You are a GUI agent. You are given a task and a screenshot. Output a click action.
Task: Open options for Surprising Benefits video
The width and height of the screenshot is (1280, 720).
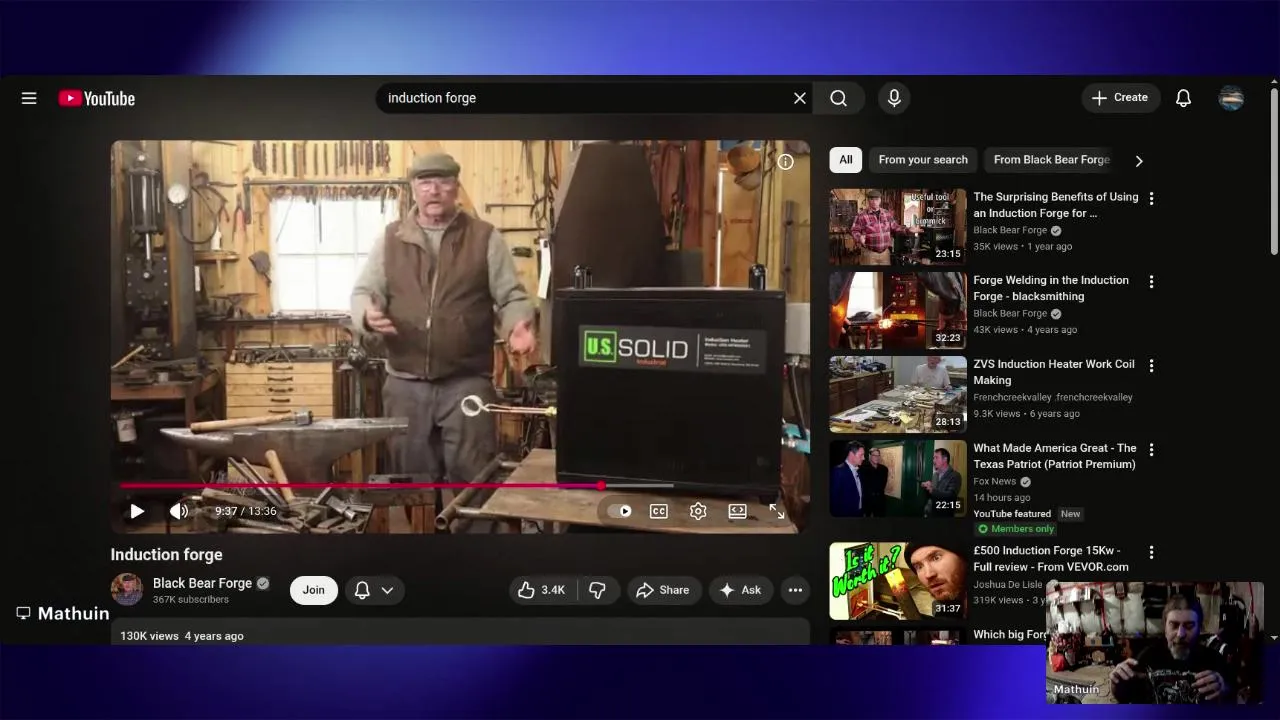click(1151, 198)
